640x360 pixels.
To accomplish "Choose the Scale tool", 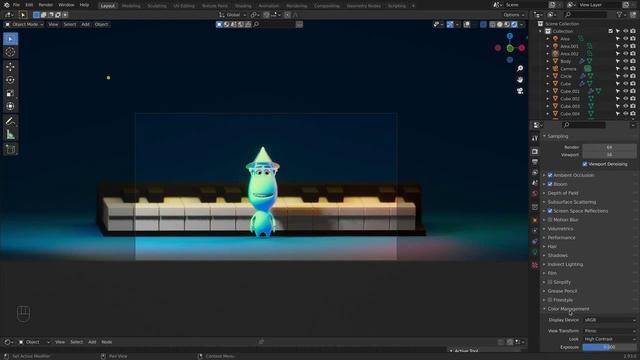I will (10, 93).
